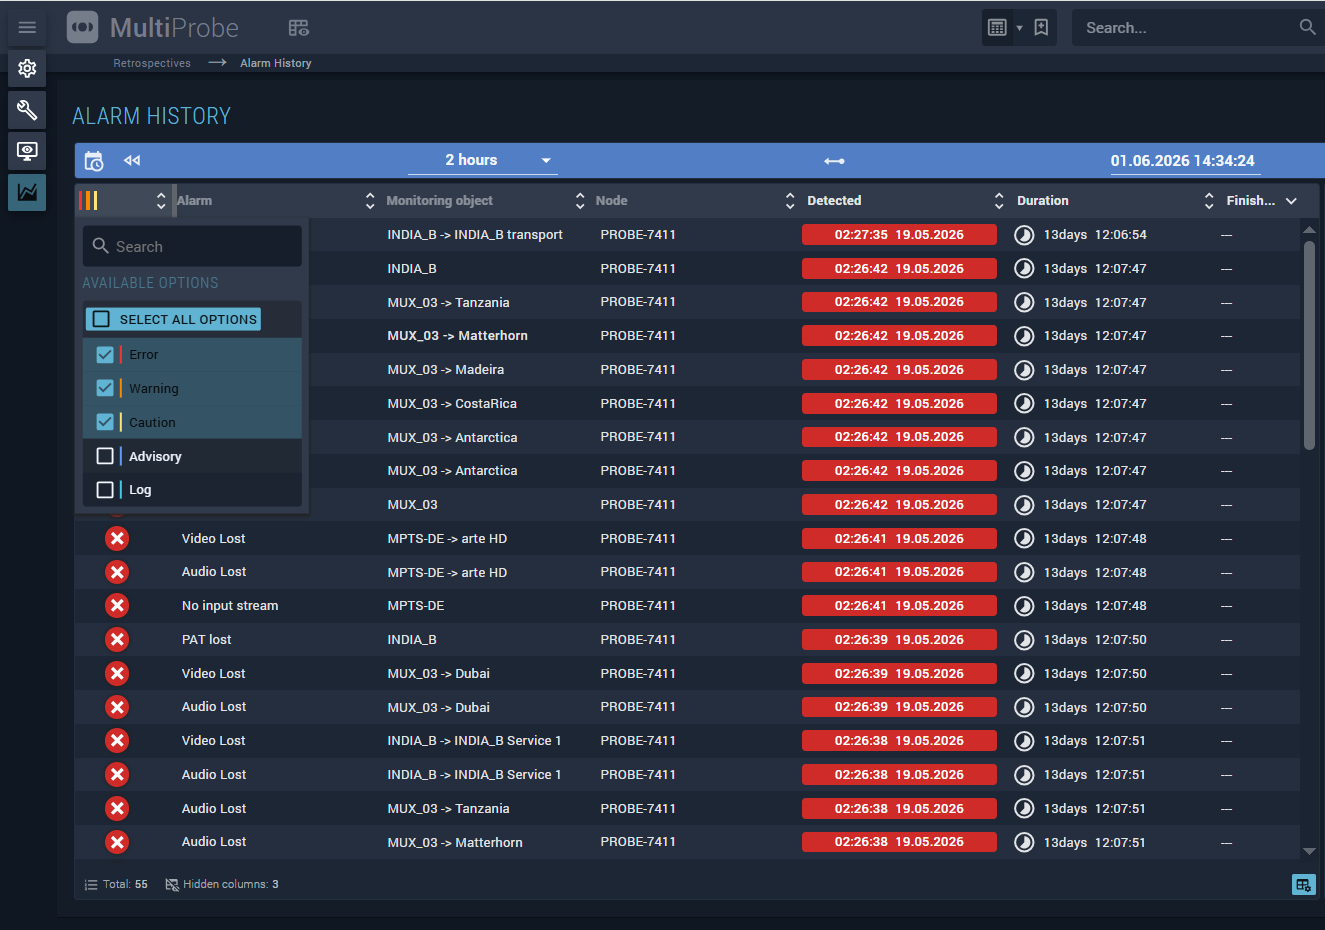Click the search magnifier icon
The image size is (1325, 930).
pyautogui.click(x=1307, y=27)
